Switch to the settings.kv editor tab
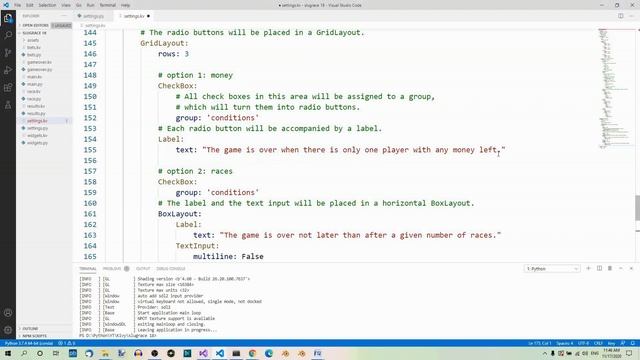 pyautogui.click(x=134, y=16)
